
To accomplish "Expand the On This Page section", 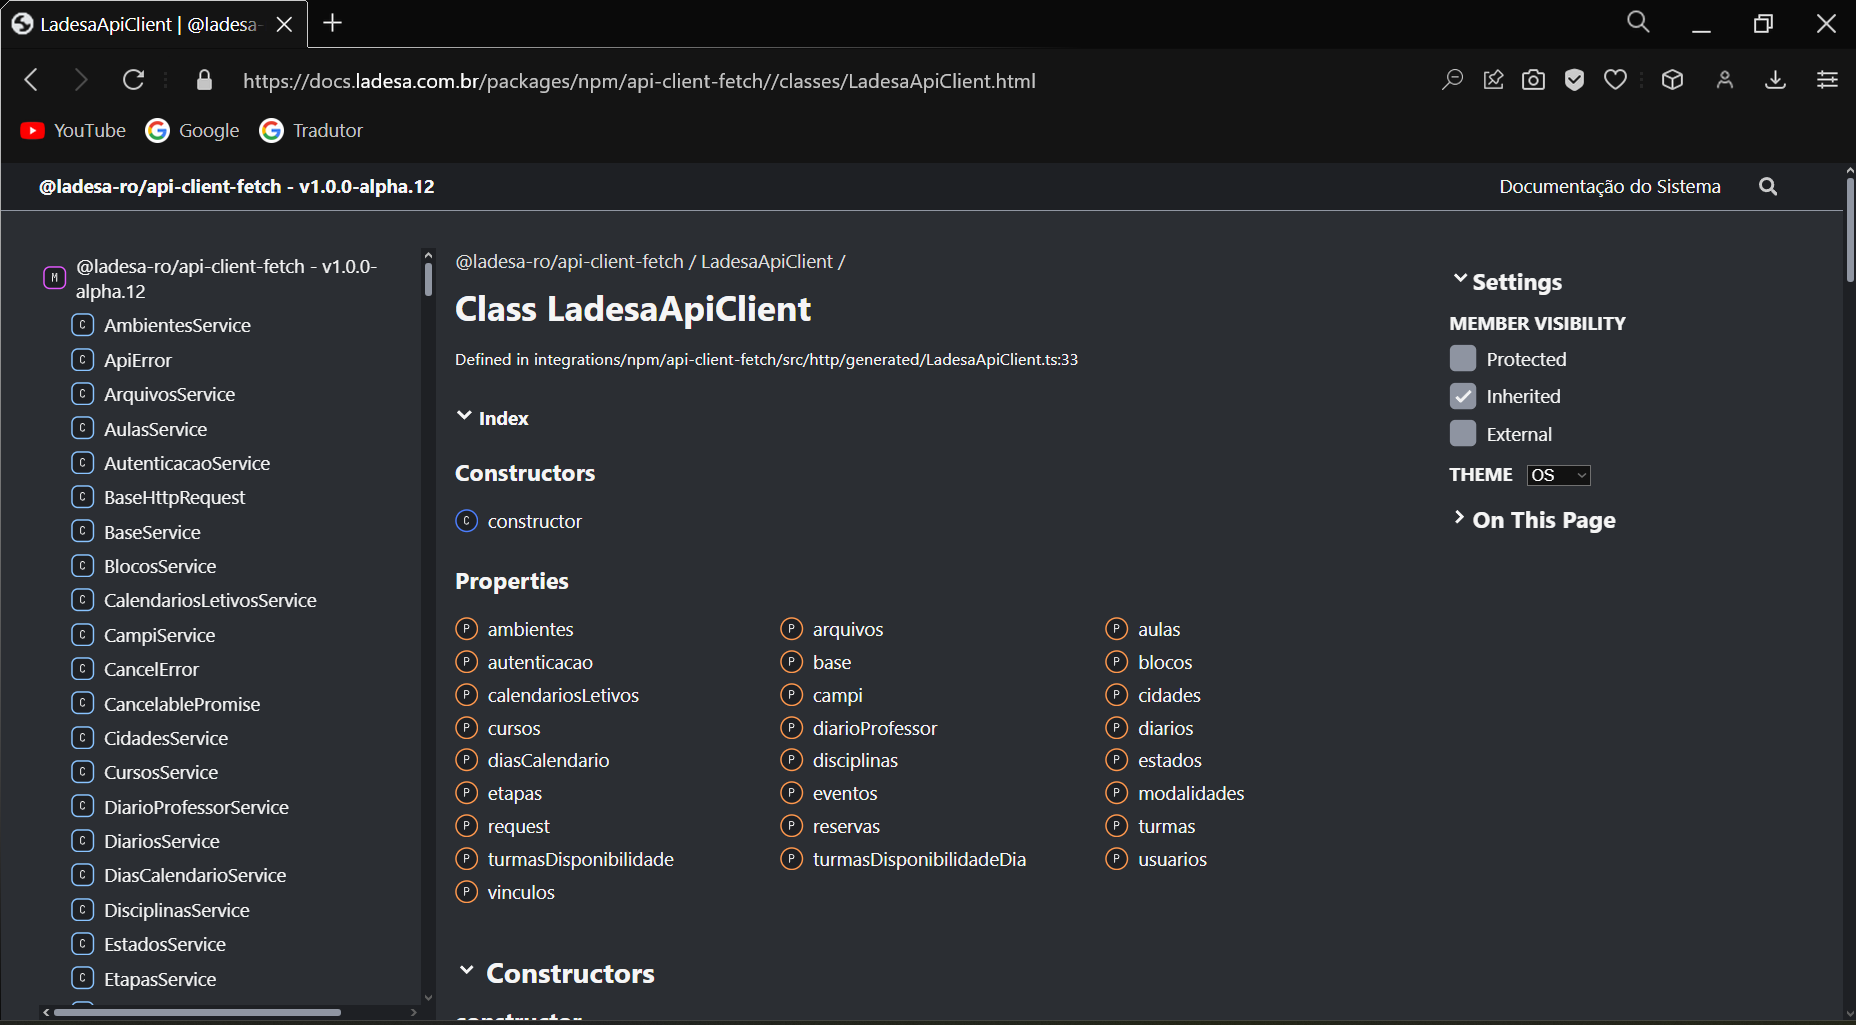I will (x=1534, y=520).
